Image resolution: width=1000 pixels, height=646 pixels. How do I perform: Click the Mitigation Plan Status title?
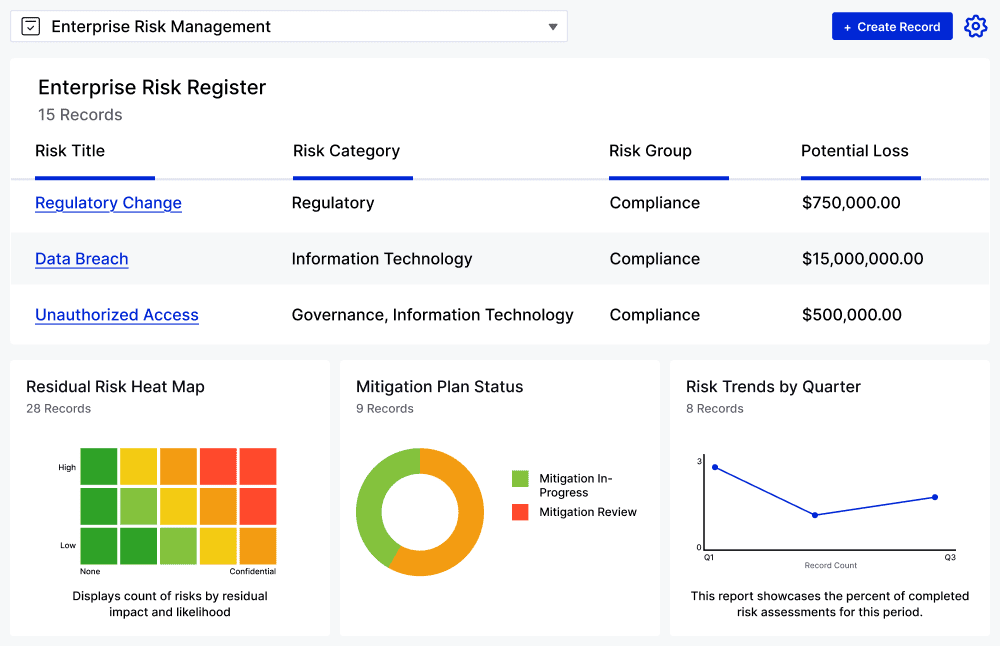[x=439, y=387]
